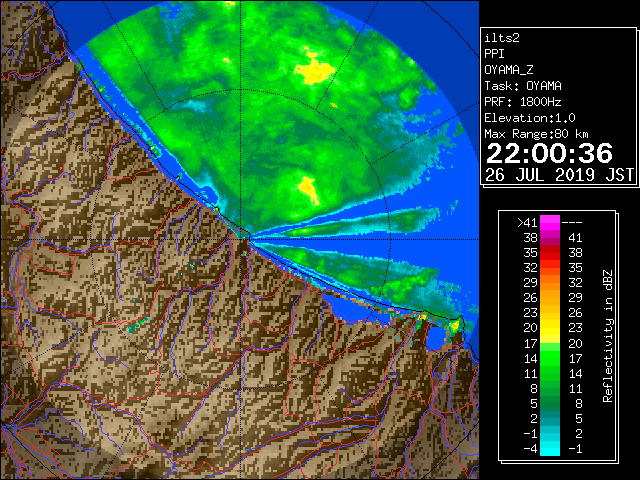The height and width of the screenshot is (480, 640).
Task: Click the date 26 JUL 2019 JST
Action: [559, 176]
